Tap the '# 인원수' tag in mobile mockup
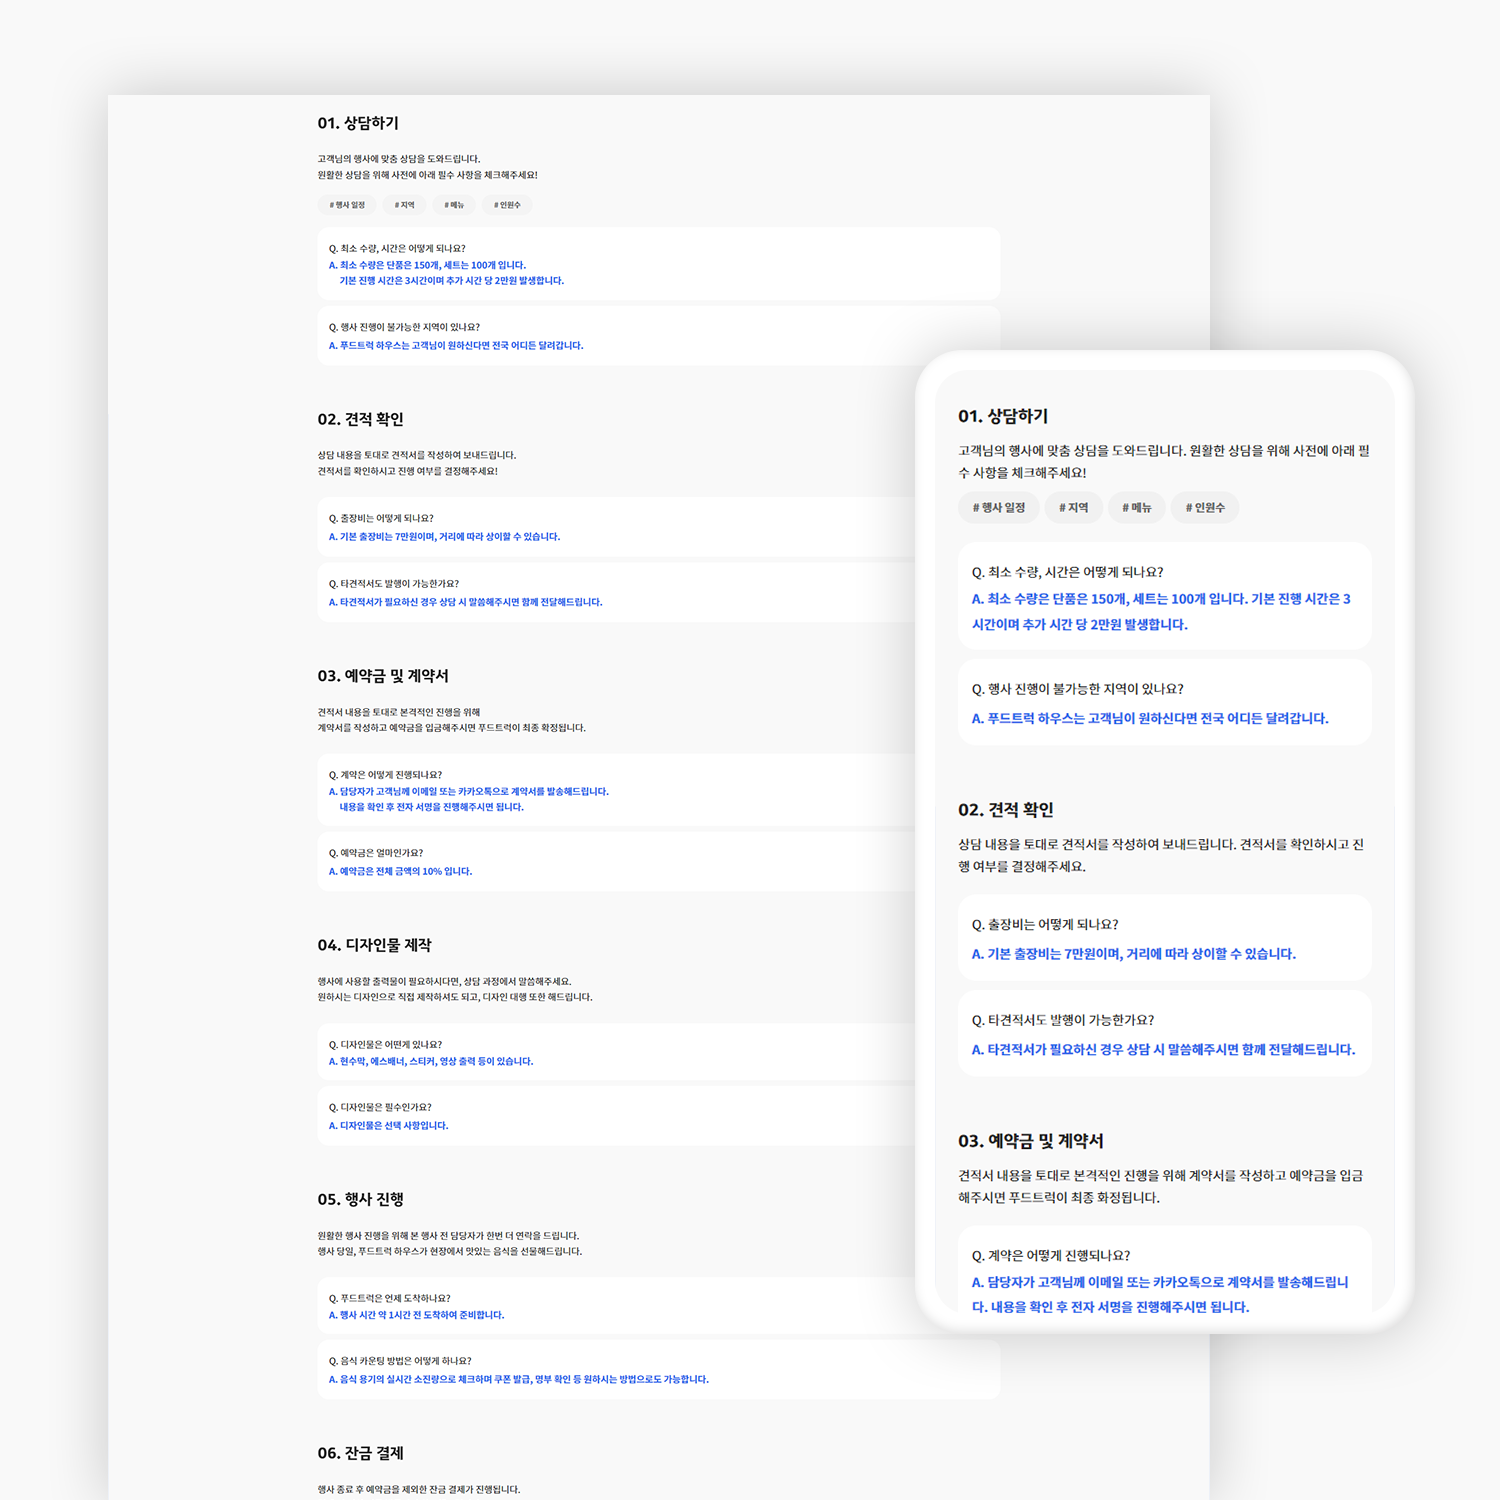 tap(1205, 508)
